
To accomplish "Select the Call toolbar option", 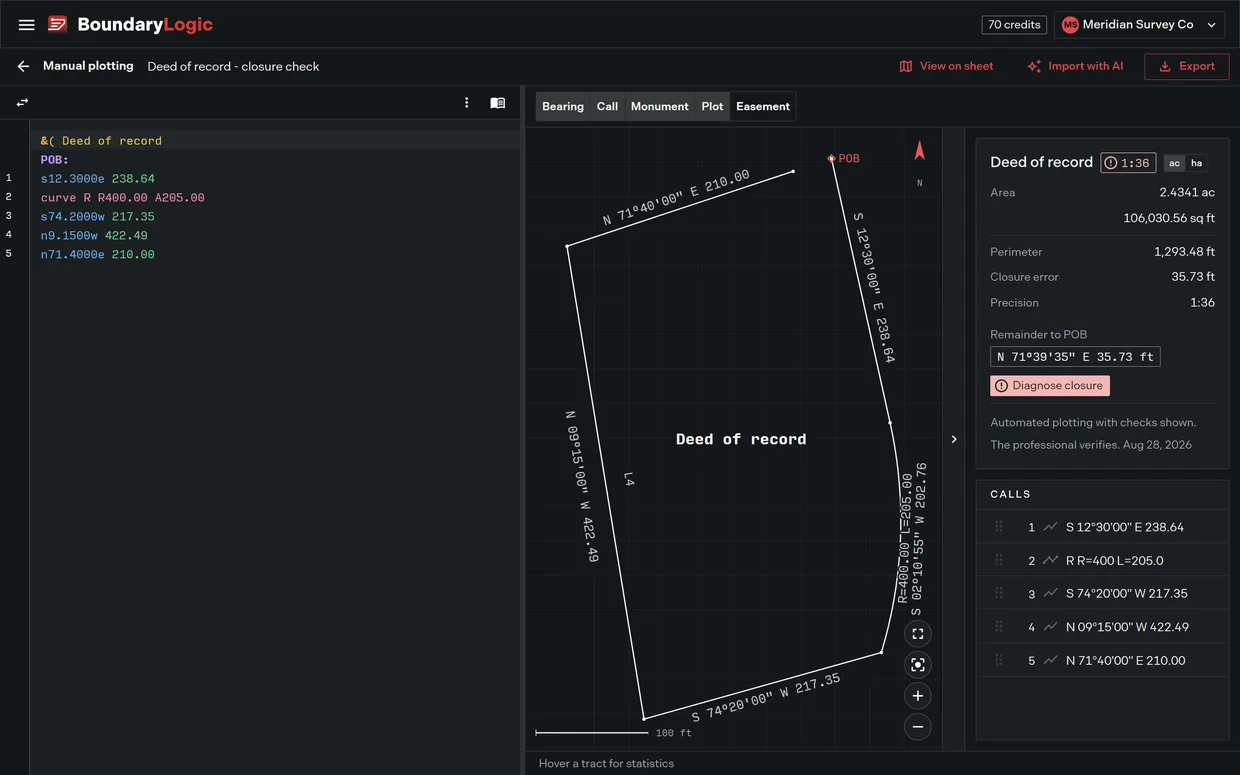I will [x=607, y=106].
